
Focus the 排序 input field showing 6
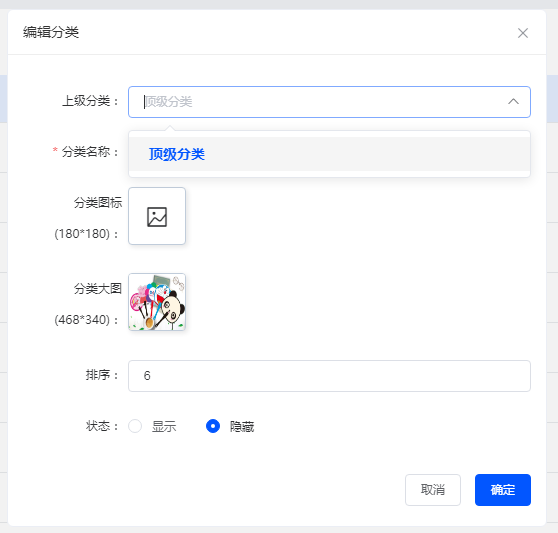click(x=329, y=376)
